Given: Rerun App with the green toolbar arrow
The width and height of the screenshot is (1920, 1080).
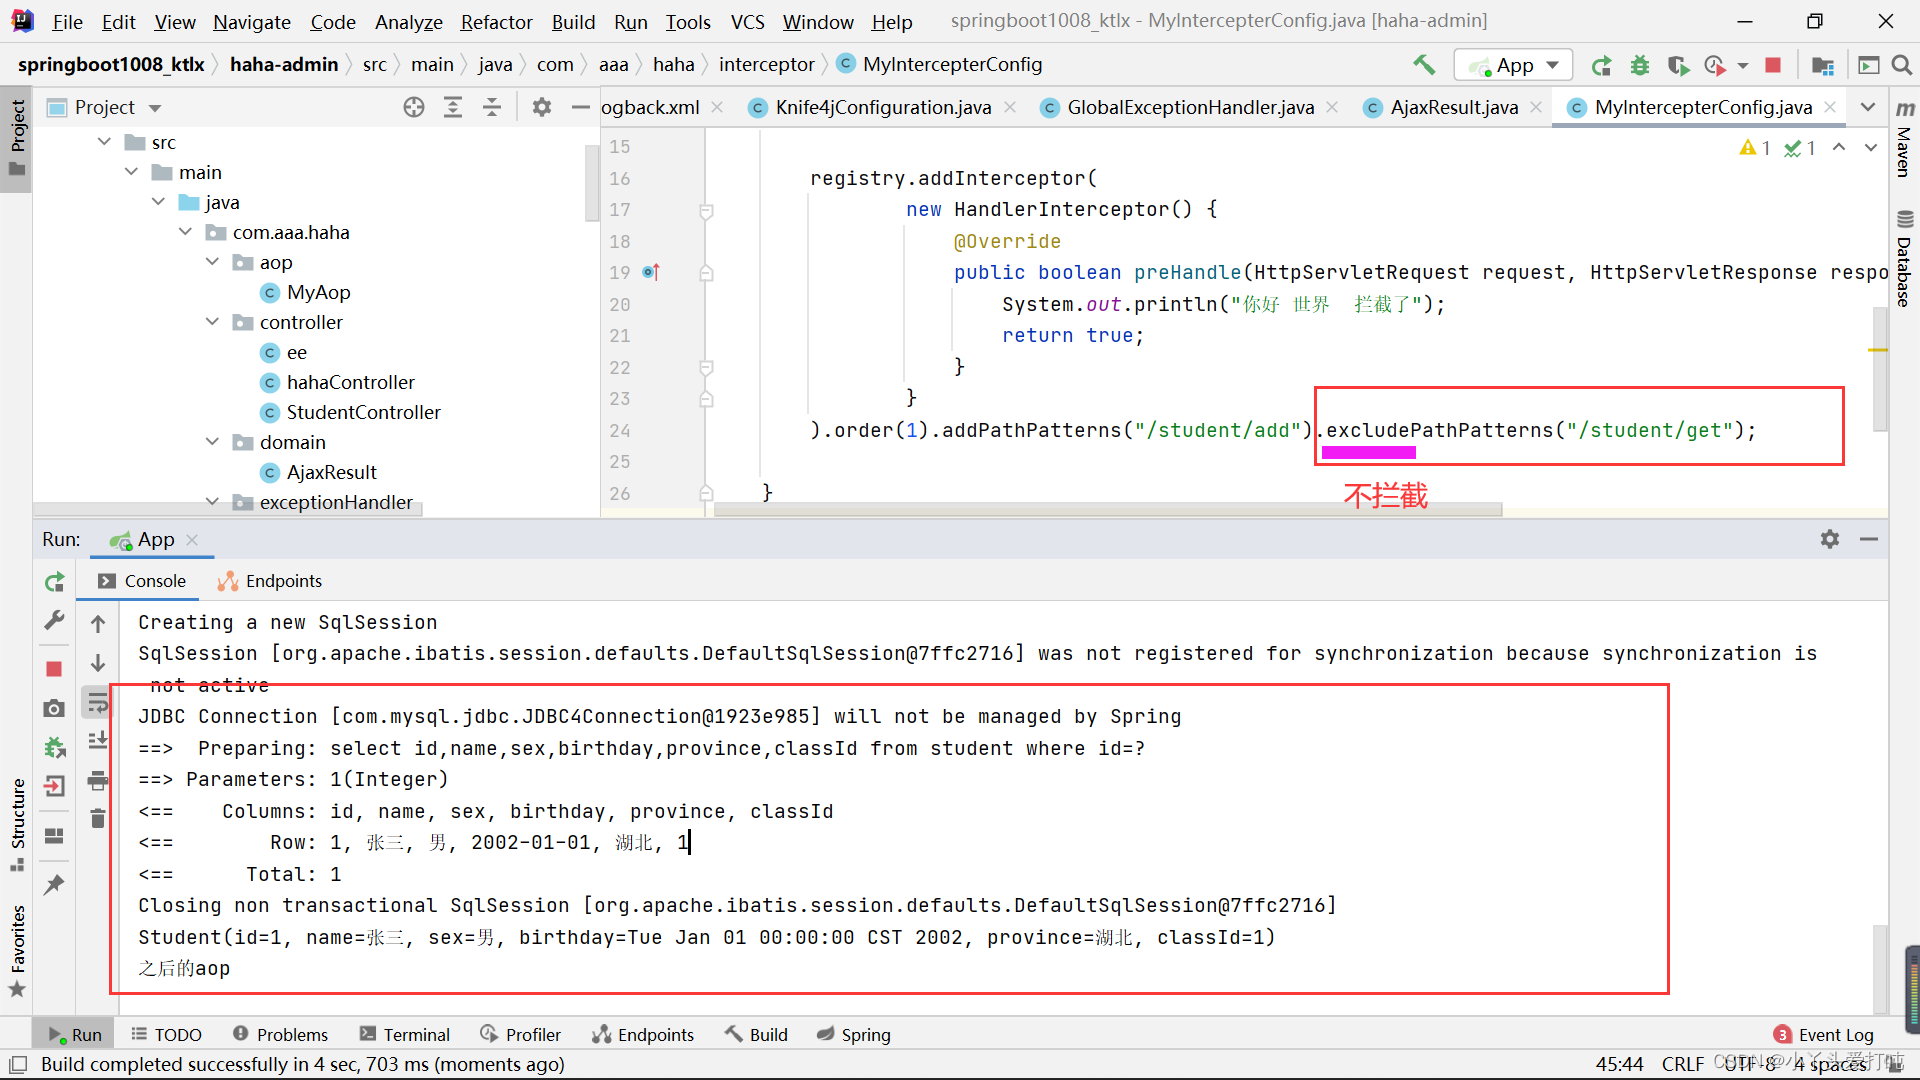Looking at the screenshot, I should coord(1601,65).
